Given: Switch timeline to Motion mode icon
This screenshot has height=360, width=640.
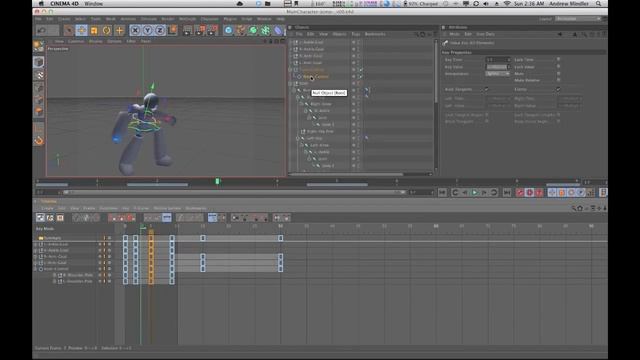Looking at the screenshot, I should click(60, 218).
